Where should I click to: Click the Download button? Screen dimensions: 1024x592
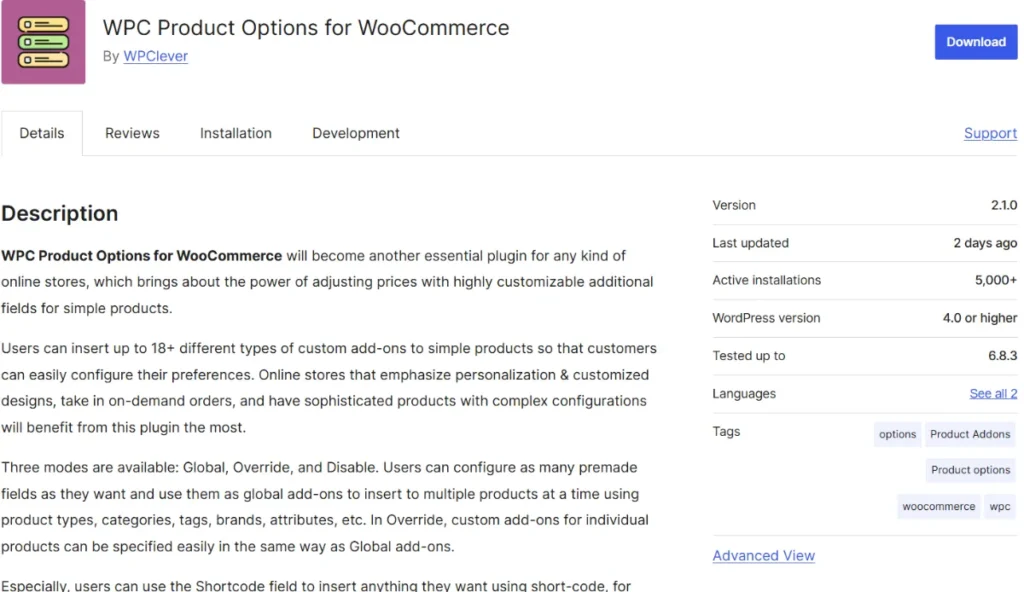click(x=975, y=41)
